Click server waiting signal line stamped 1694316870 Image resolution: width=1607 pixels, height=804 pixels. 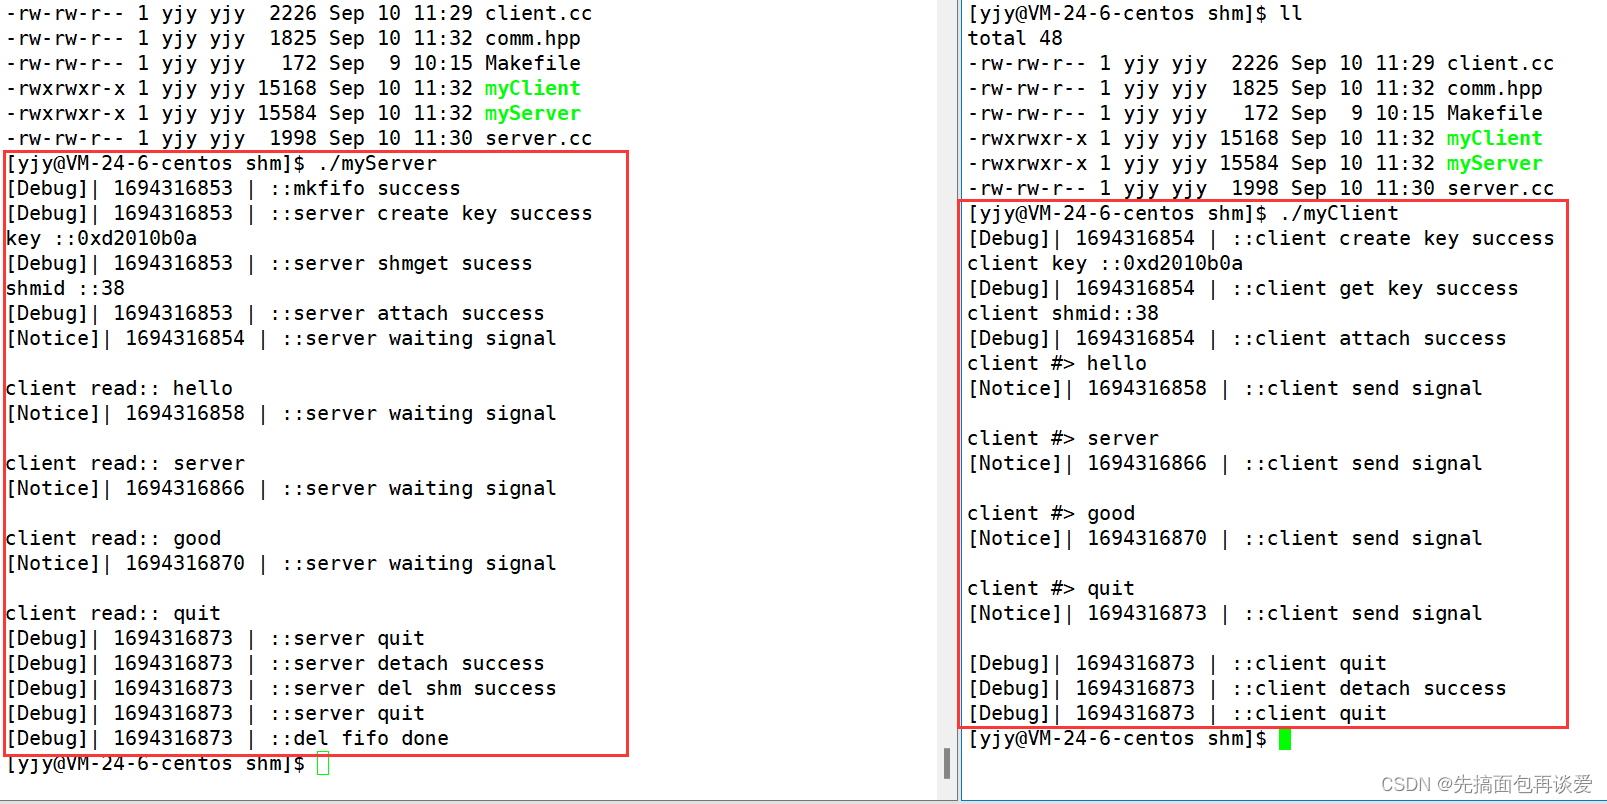click(x=281, y=564)
